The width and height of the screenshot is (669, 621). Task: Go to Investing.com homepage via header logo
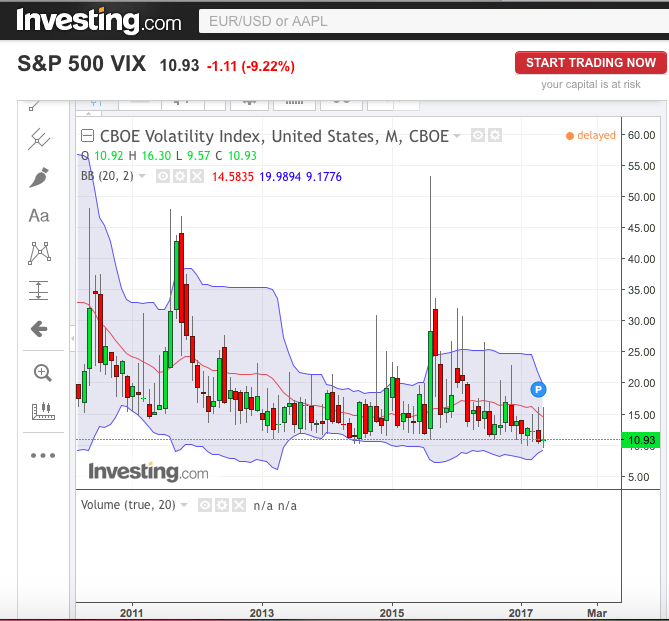[99, 20]
